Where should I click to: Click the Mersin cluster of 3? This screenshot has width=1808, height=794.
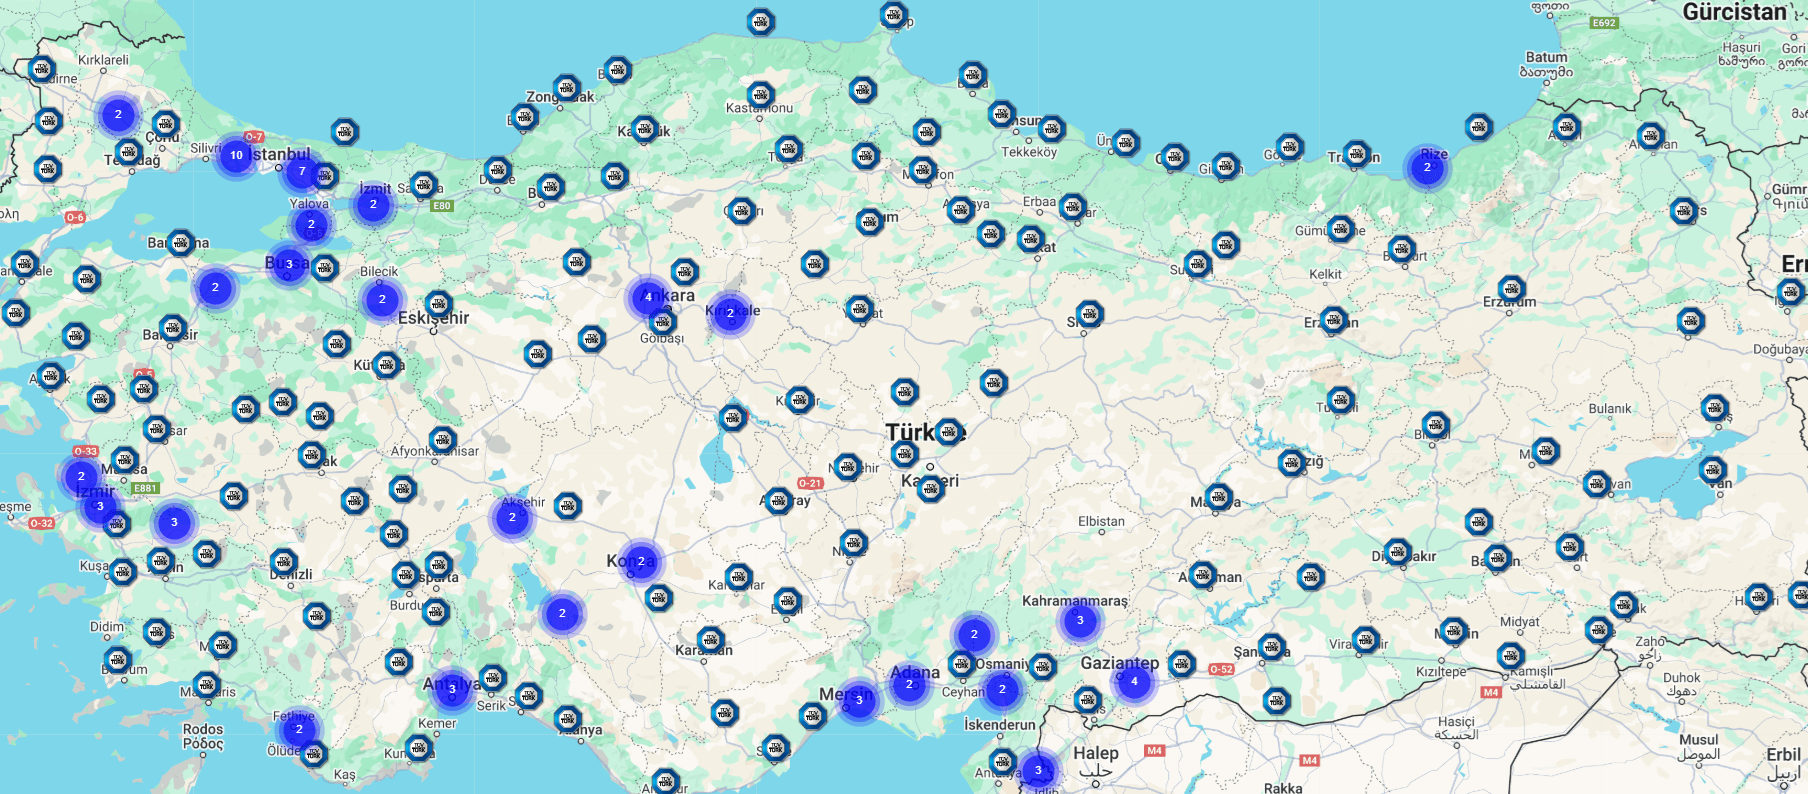[x=859, y=700]
